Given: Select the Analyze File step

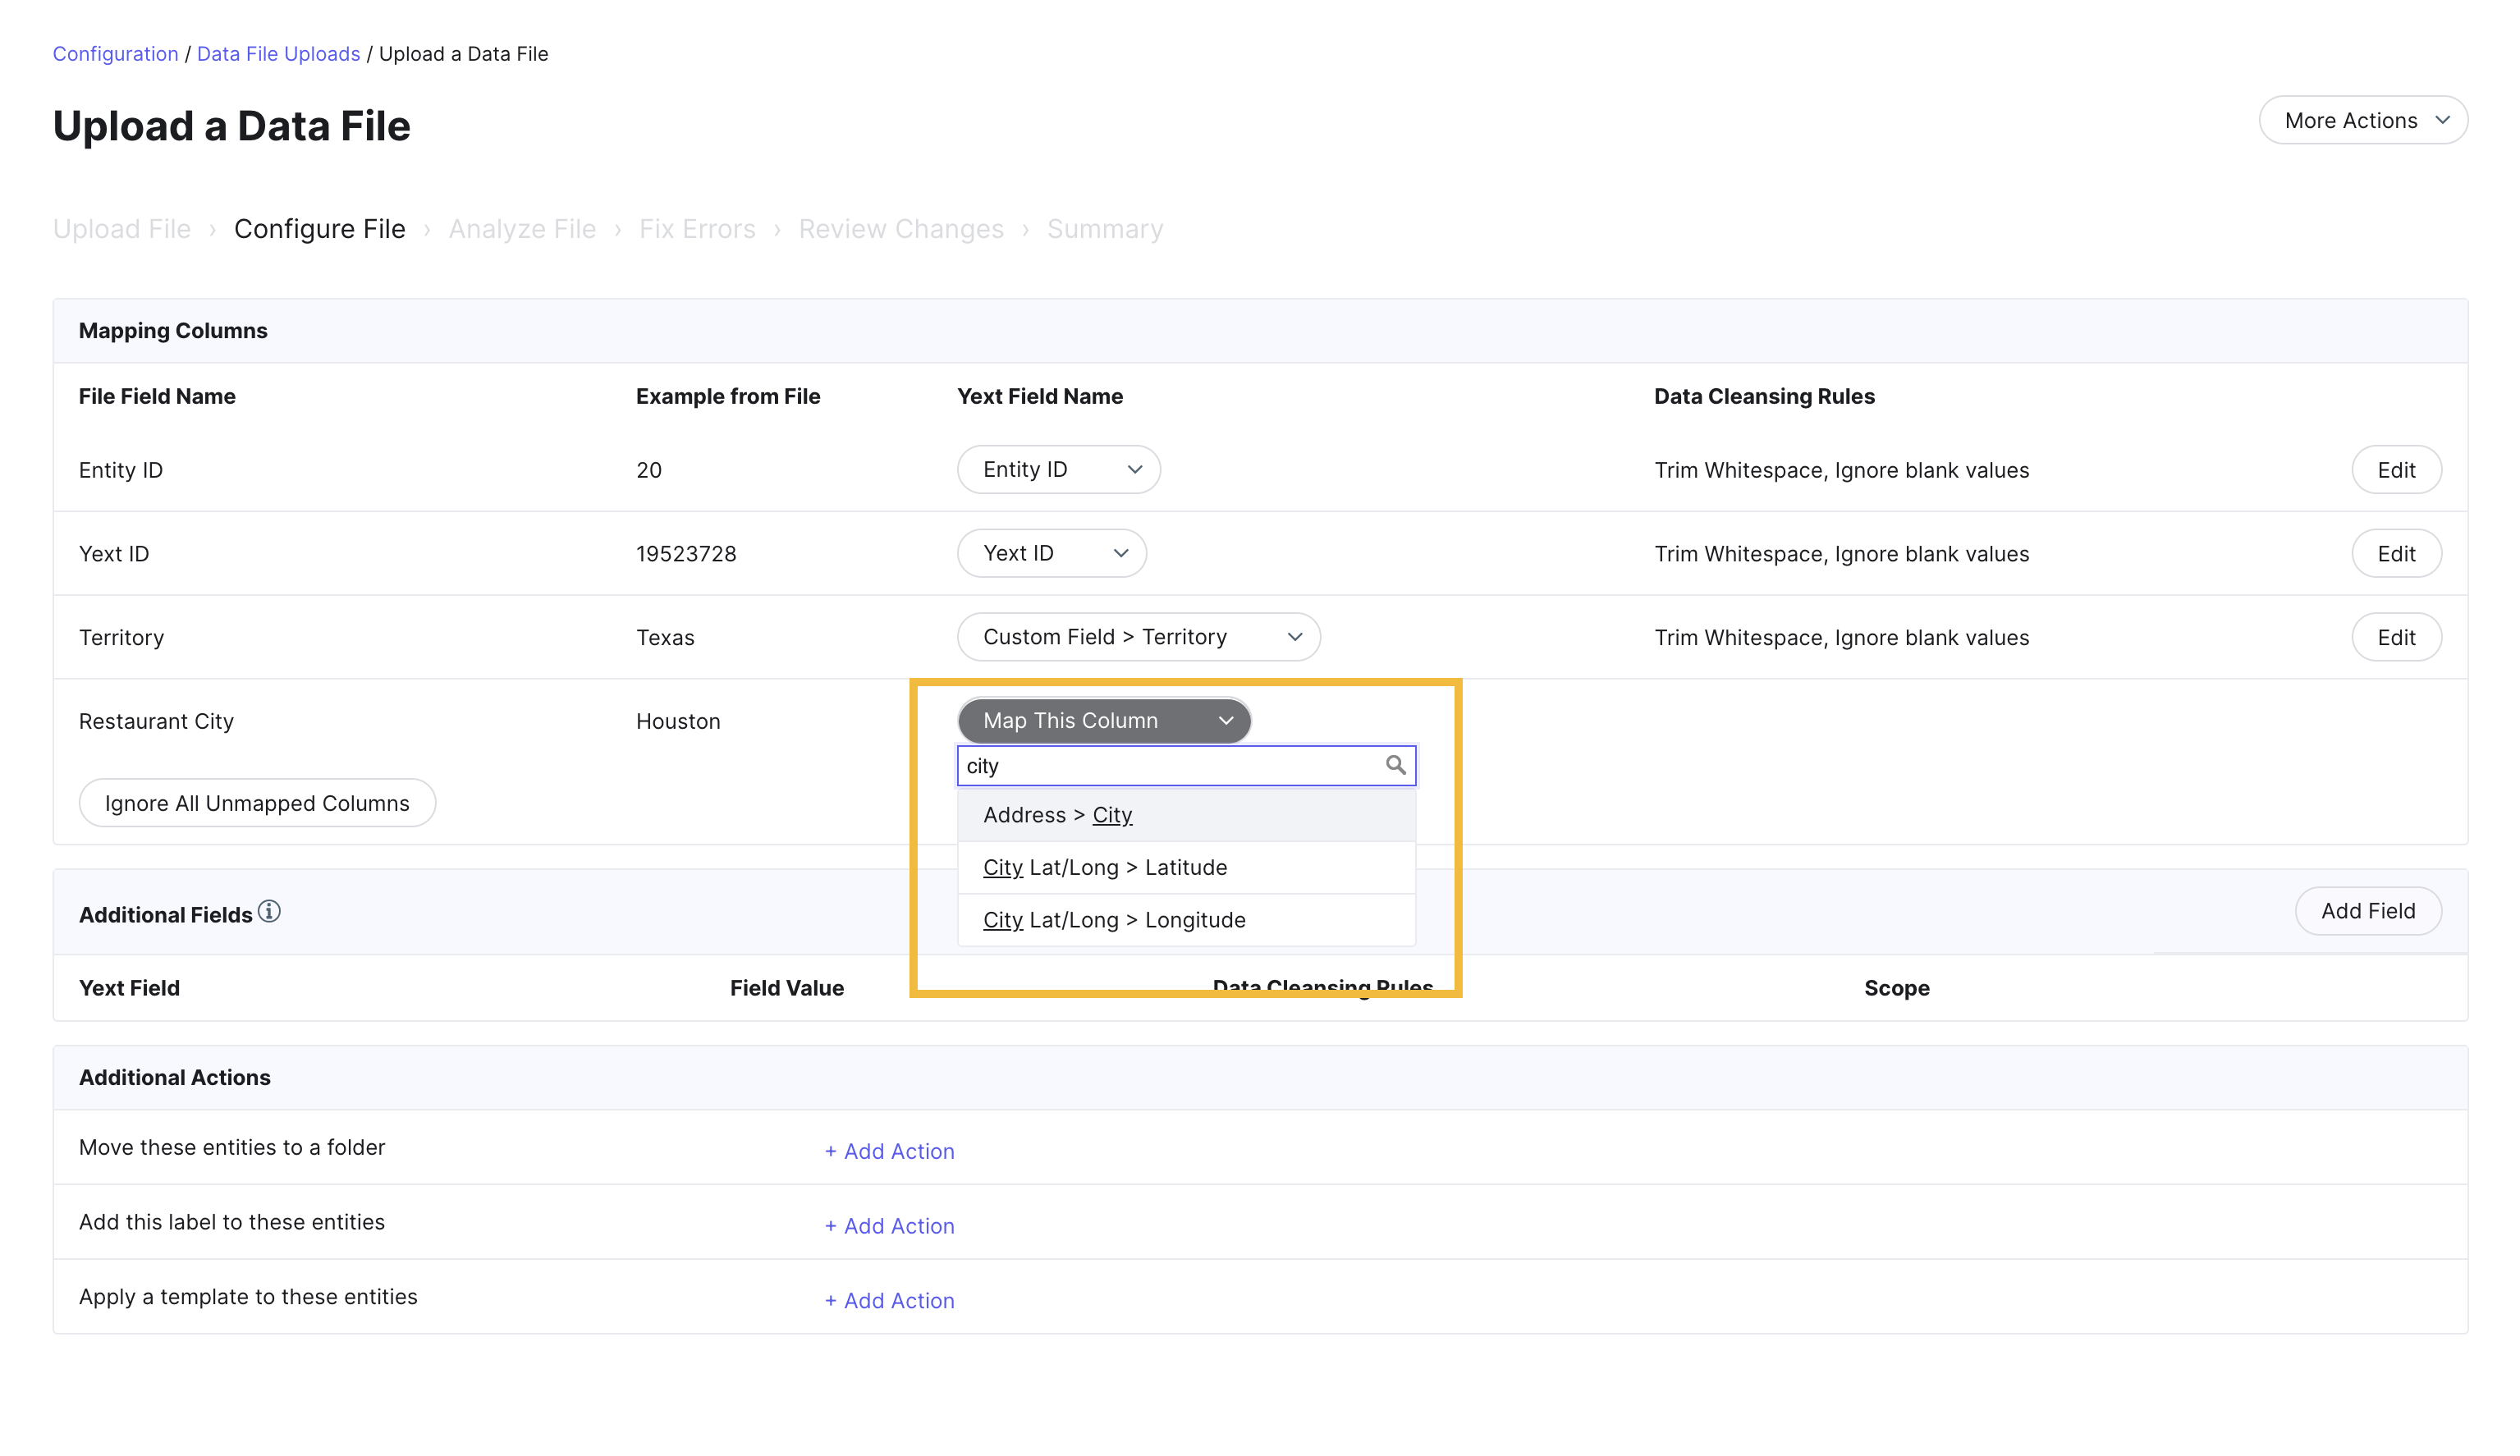Looking at the screenshot, I should (522, 229).
